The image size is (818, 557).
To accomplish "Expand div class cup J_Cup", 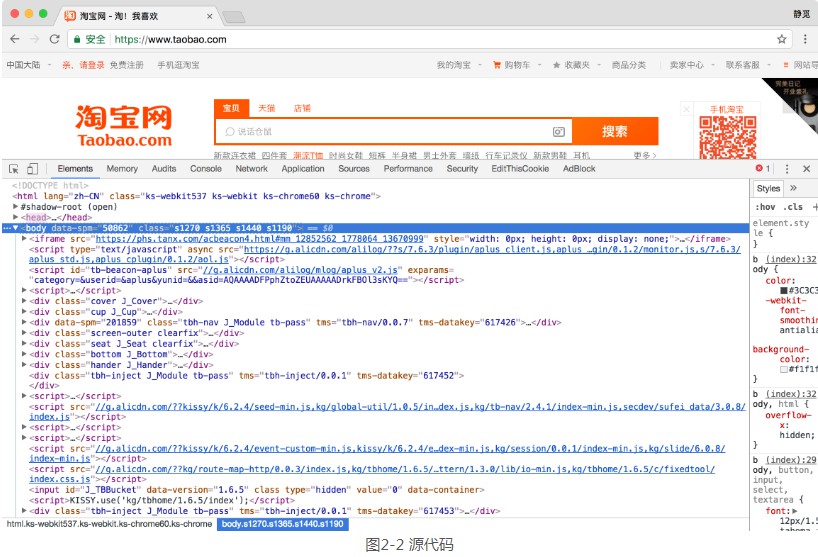I will pos(24,312).
